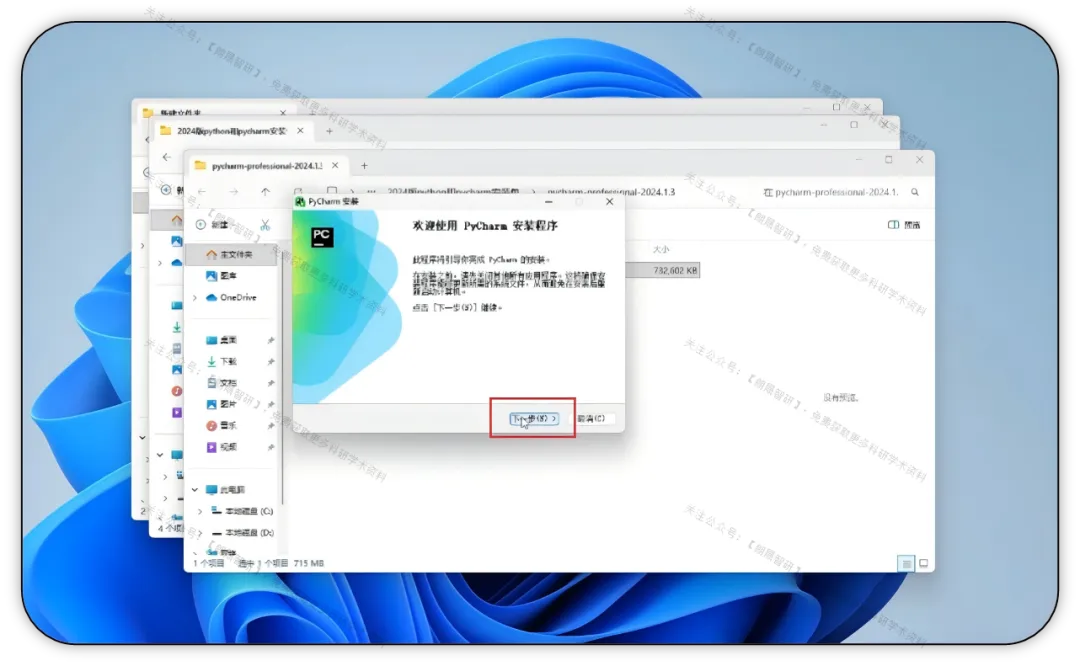Open 文档 quick access folder

coord(222,382)
